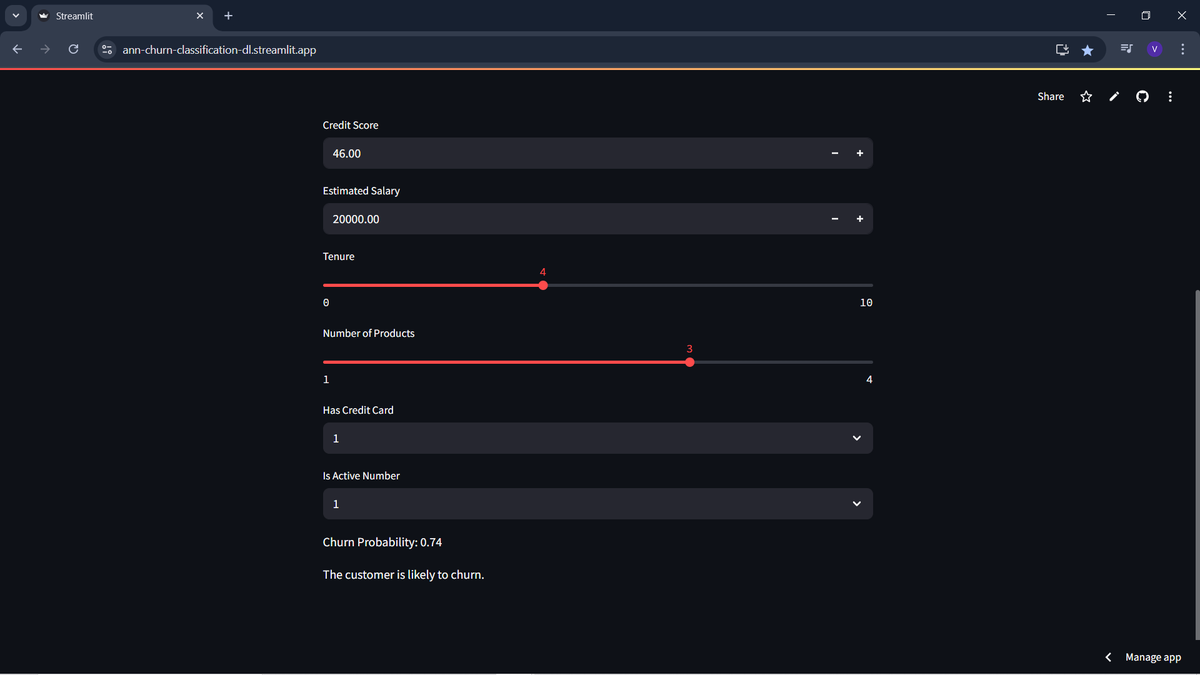The width and height of the screenshot is (1200, 675).
Task: Decrease the Estimated Salary value
Action: (x=835, y=219)
